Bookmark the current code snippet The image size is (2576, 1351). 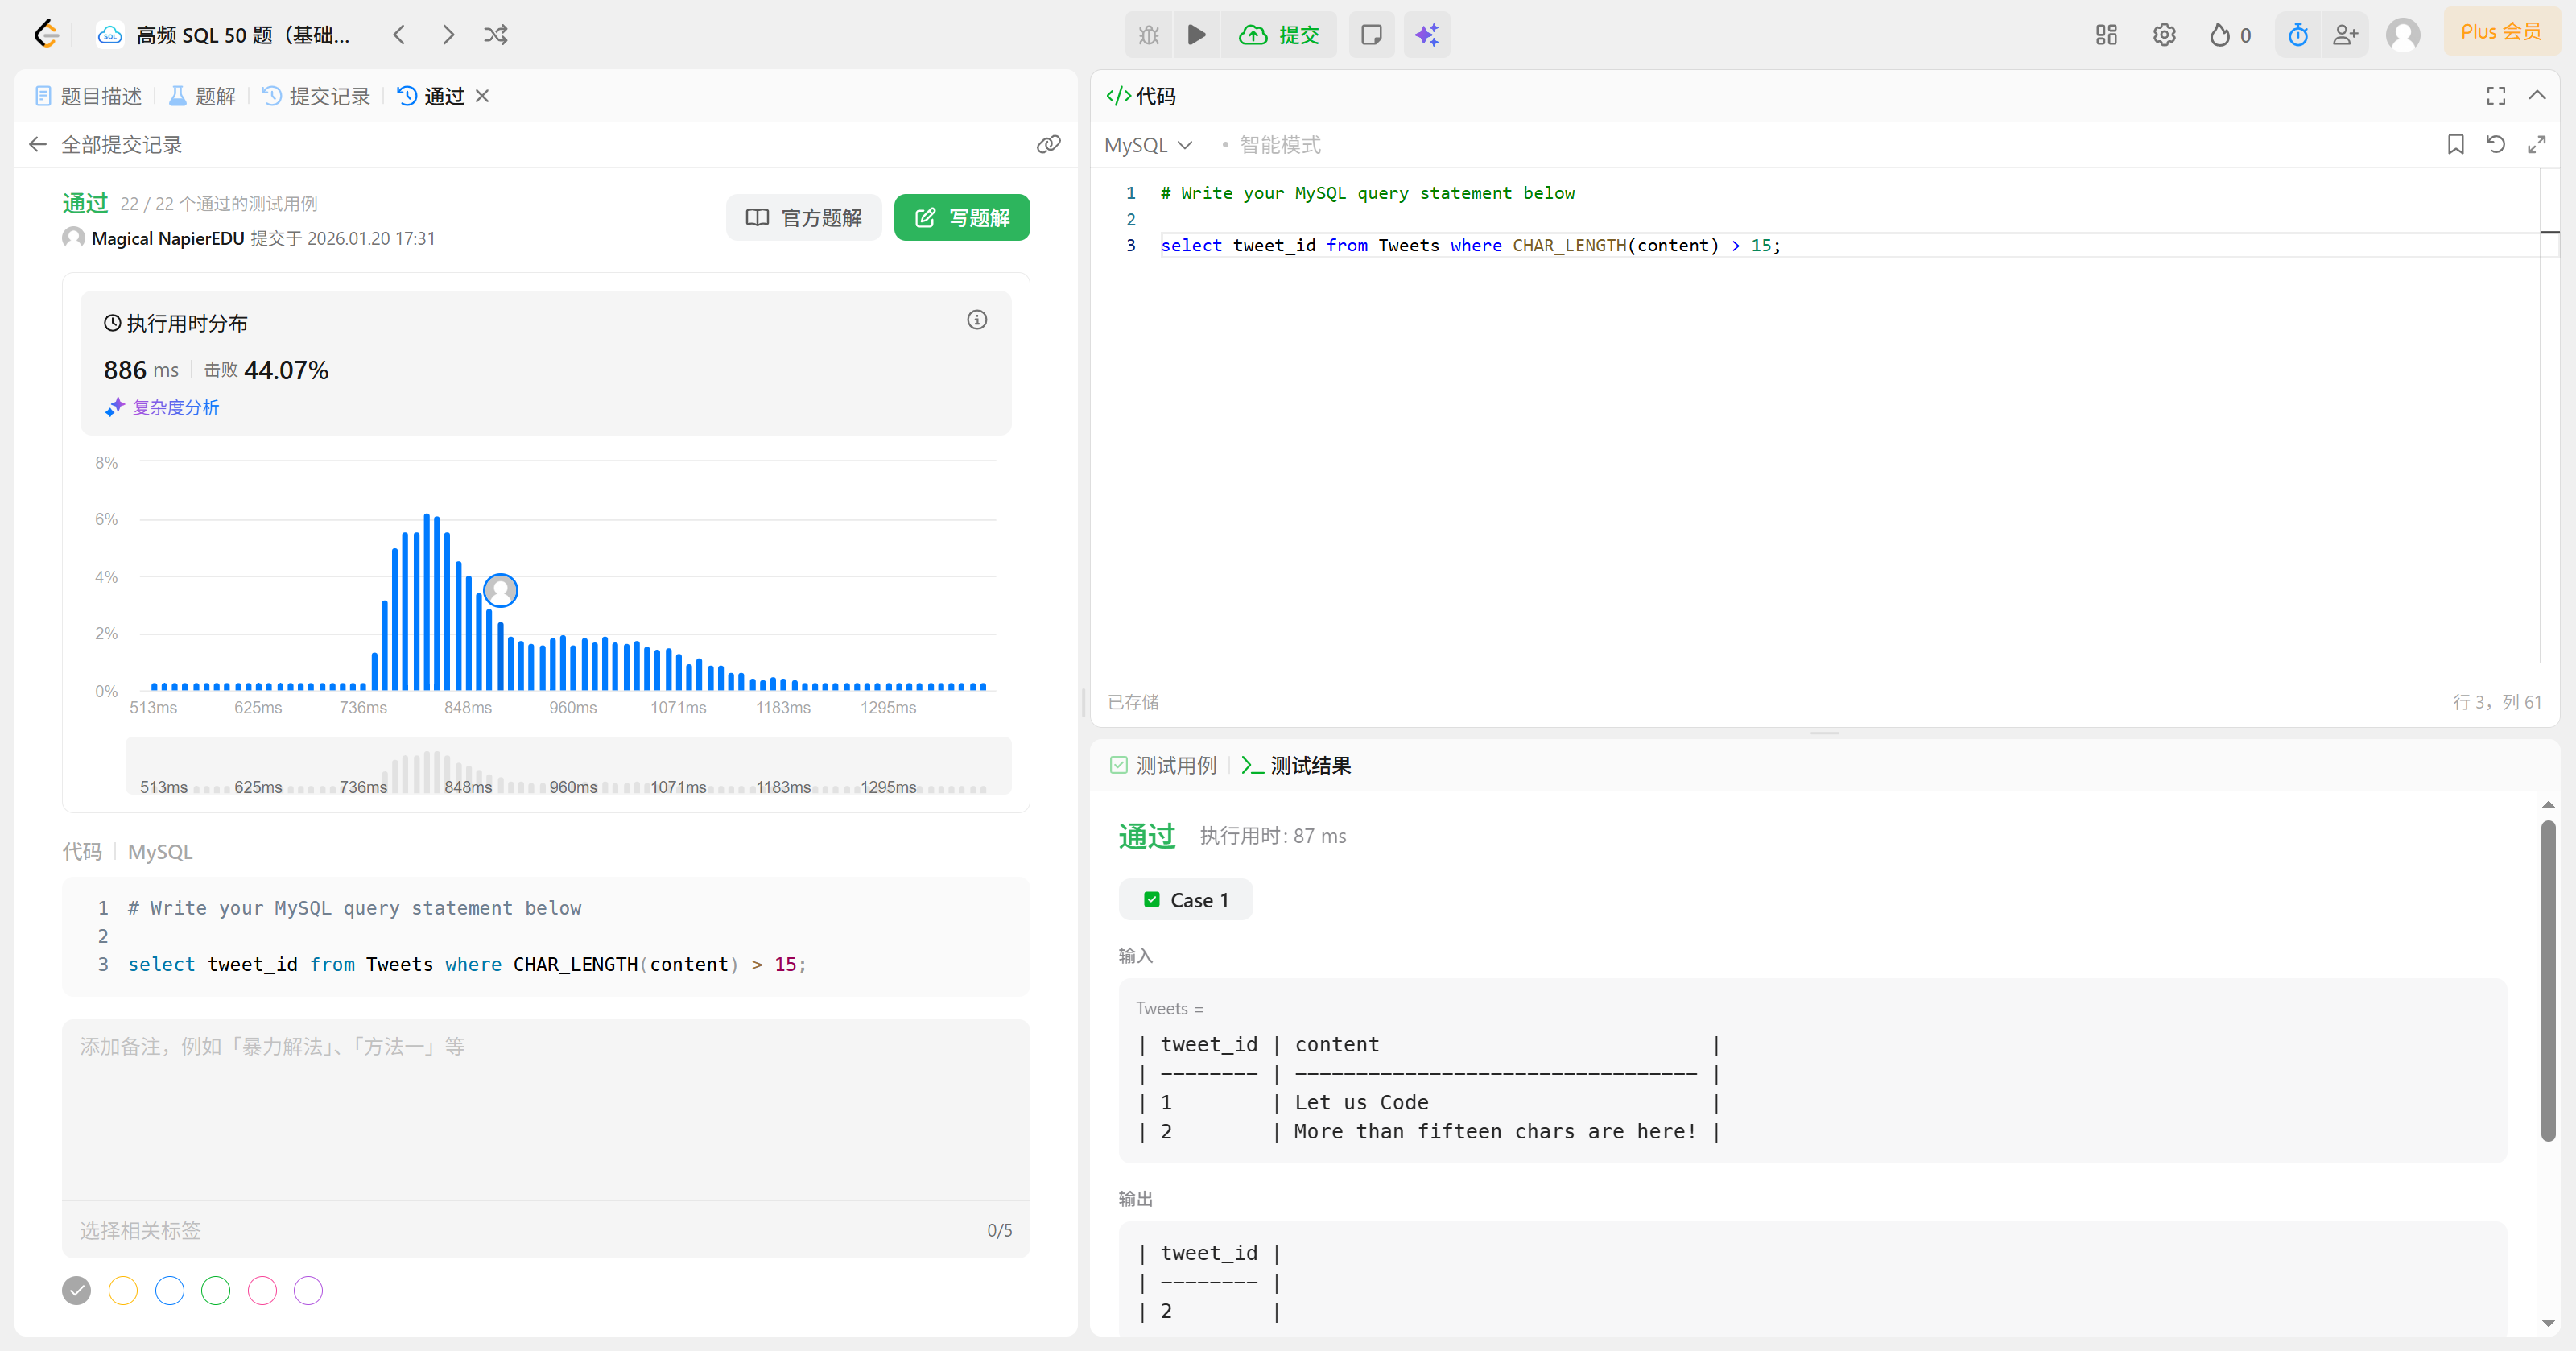[x=2455, y=144]
